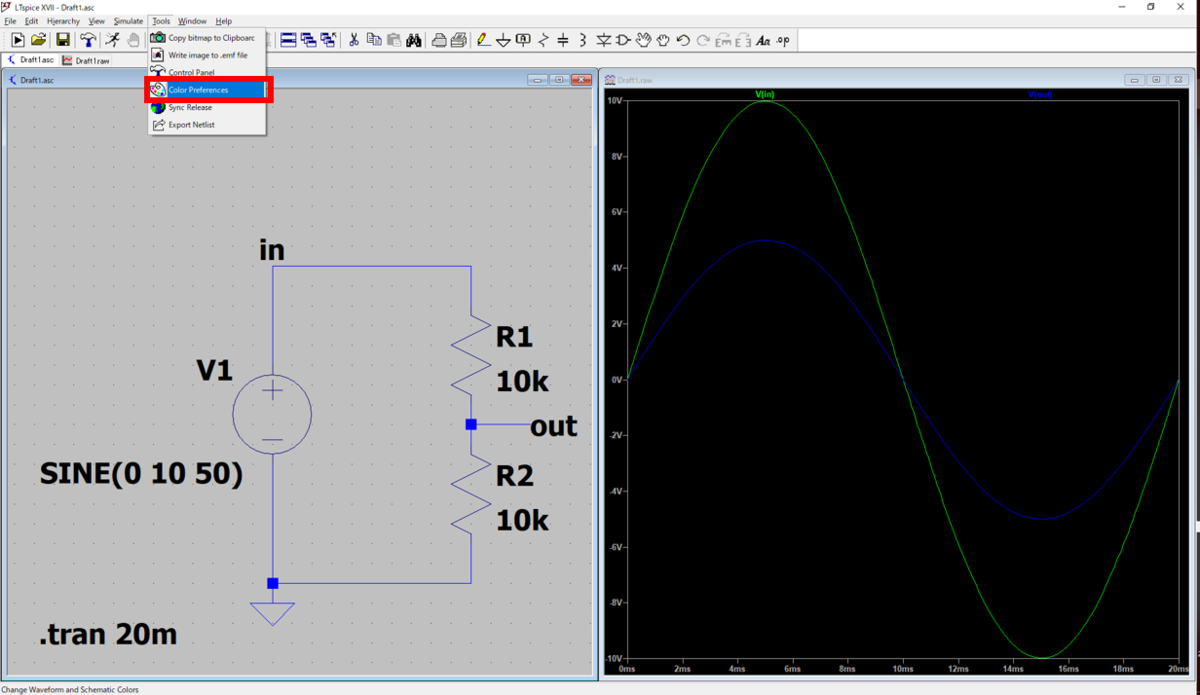Viewport: 1200px width, 695px height.
Task: Click the V(in) trace label
Action: click(765, 94)
